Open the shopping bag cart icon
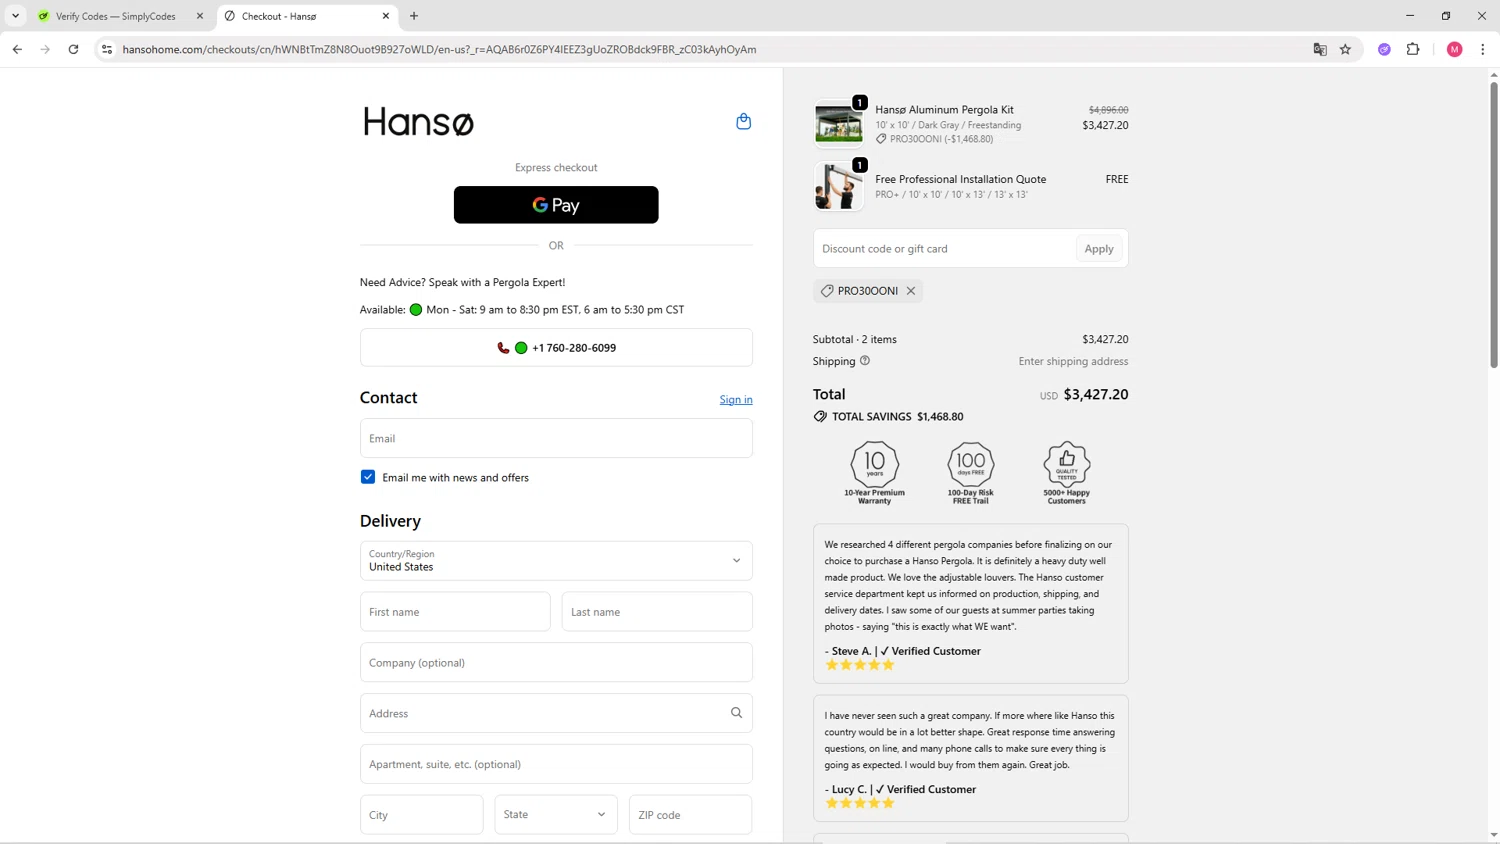Viewport: 1500px width, 844px height. coord(743,121)
